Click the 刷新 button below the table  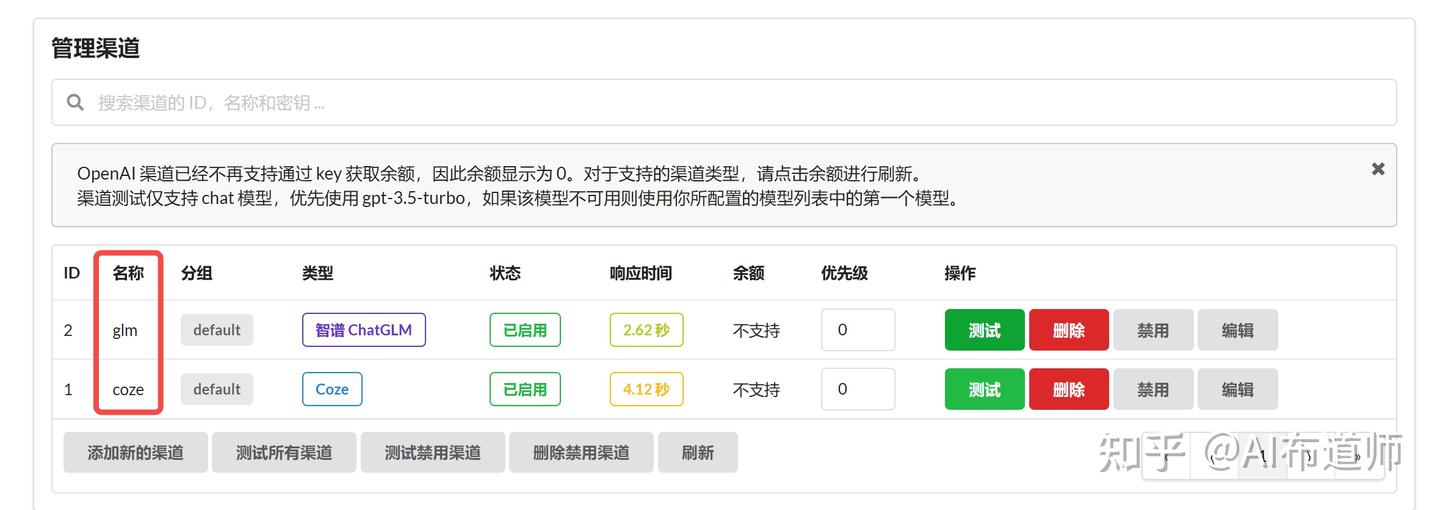(698, 452)
